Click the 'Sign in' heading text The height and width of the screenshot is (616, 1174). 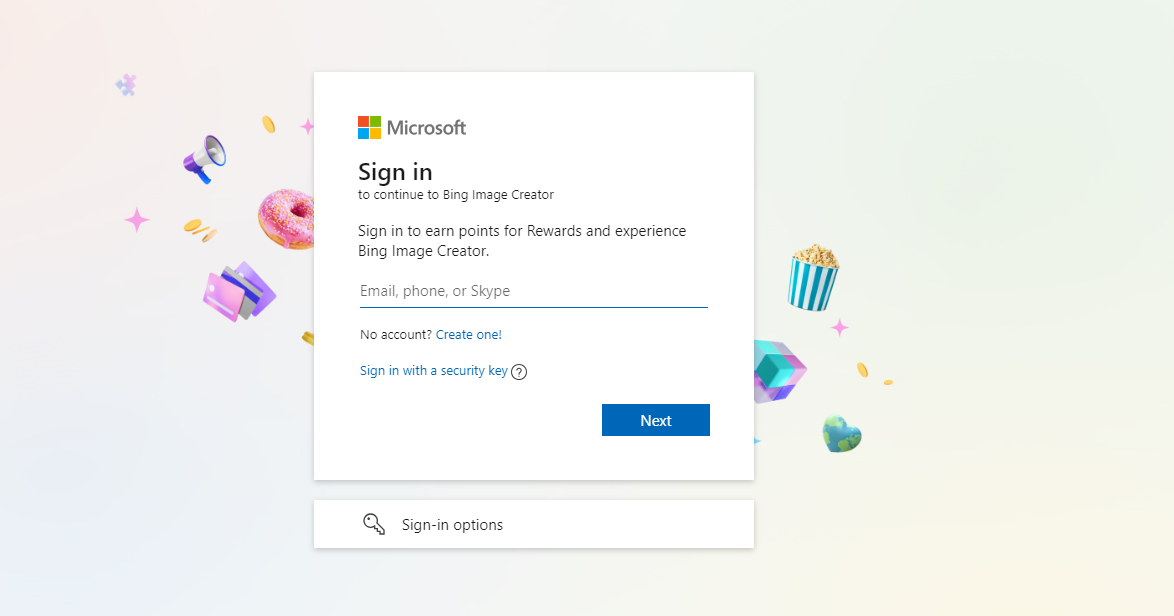tap(395, 172)
